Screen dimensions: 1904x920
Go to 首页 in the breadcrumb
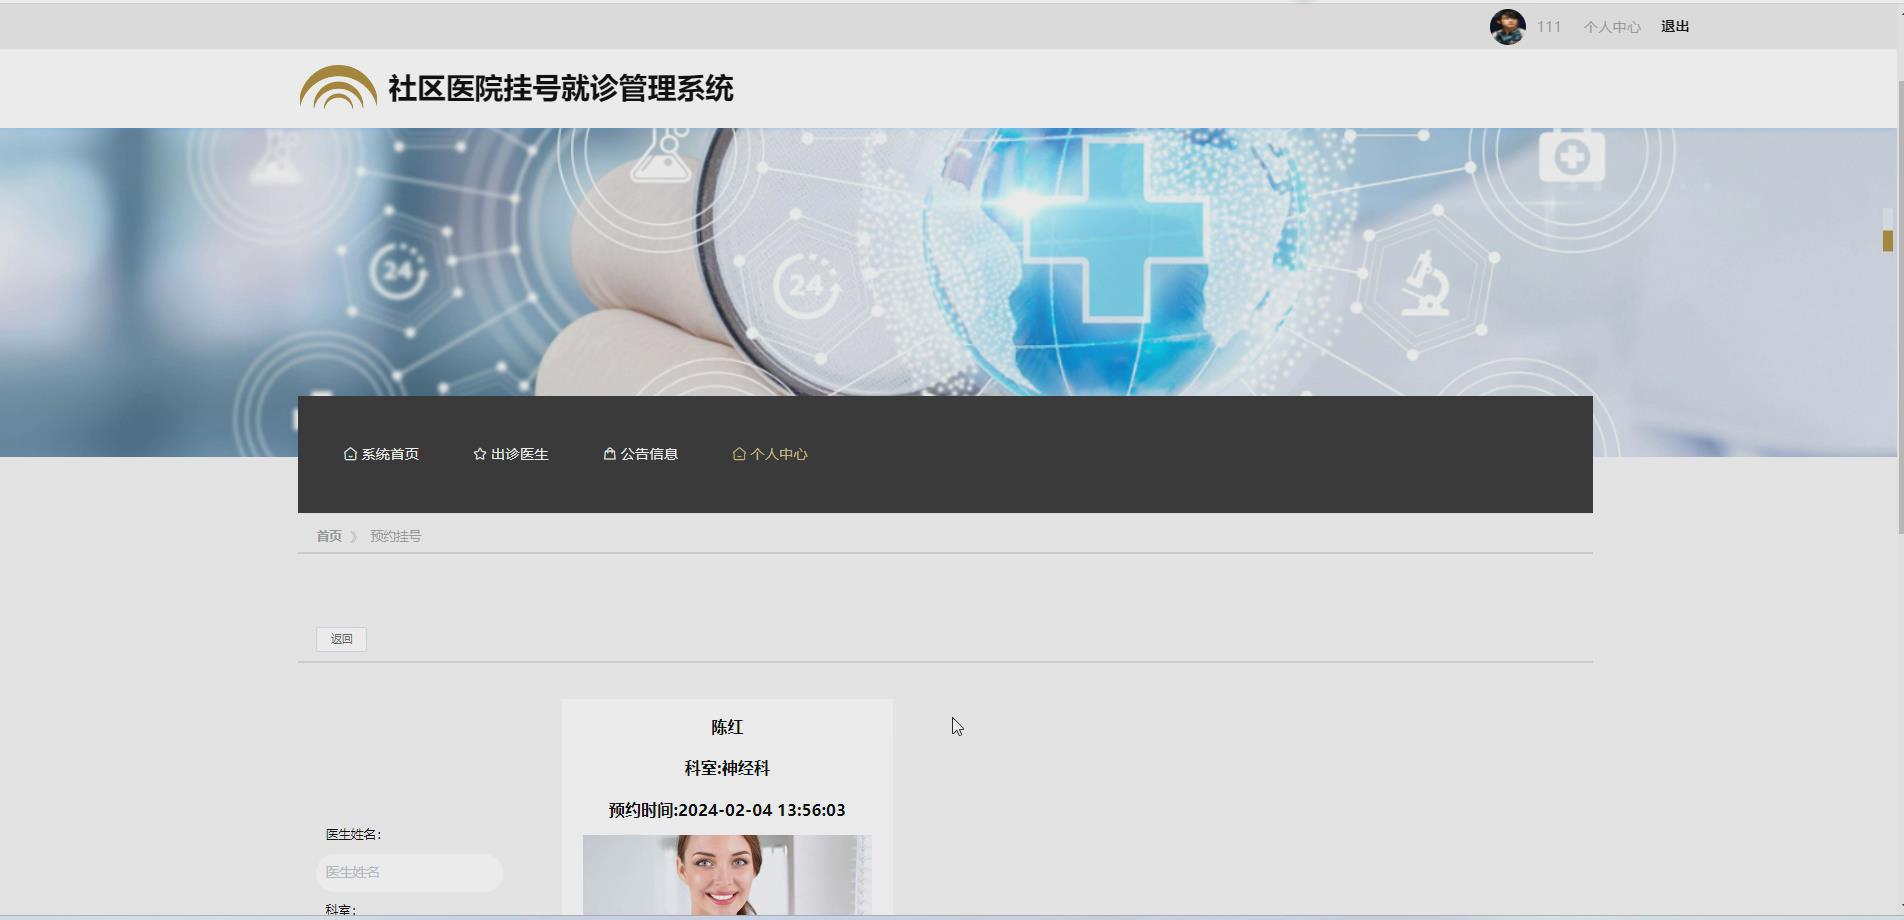(329, 536)
